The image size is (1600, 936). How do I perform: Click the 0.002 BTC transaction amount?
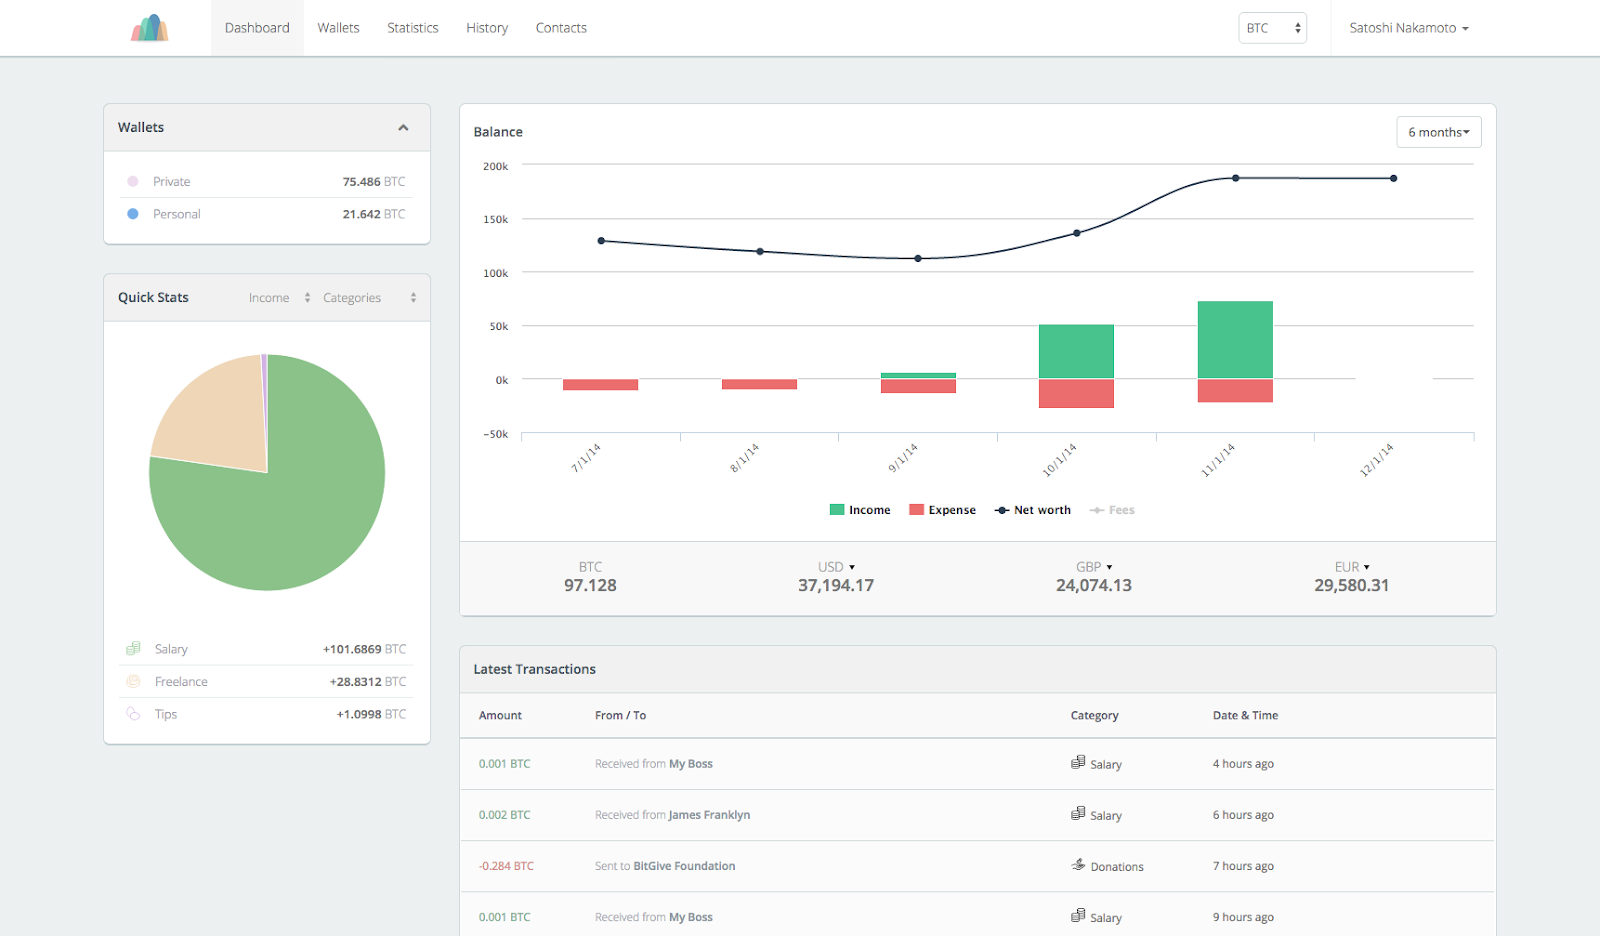point(504,815)
